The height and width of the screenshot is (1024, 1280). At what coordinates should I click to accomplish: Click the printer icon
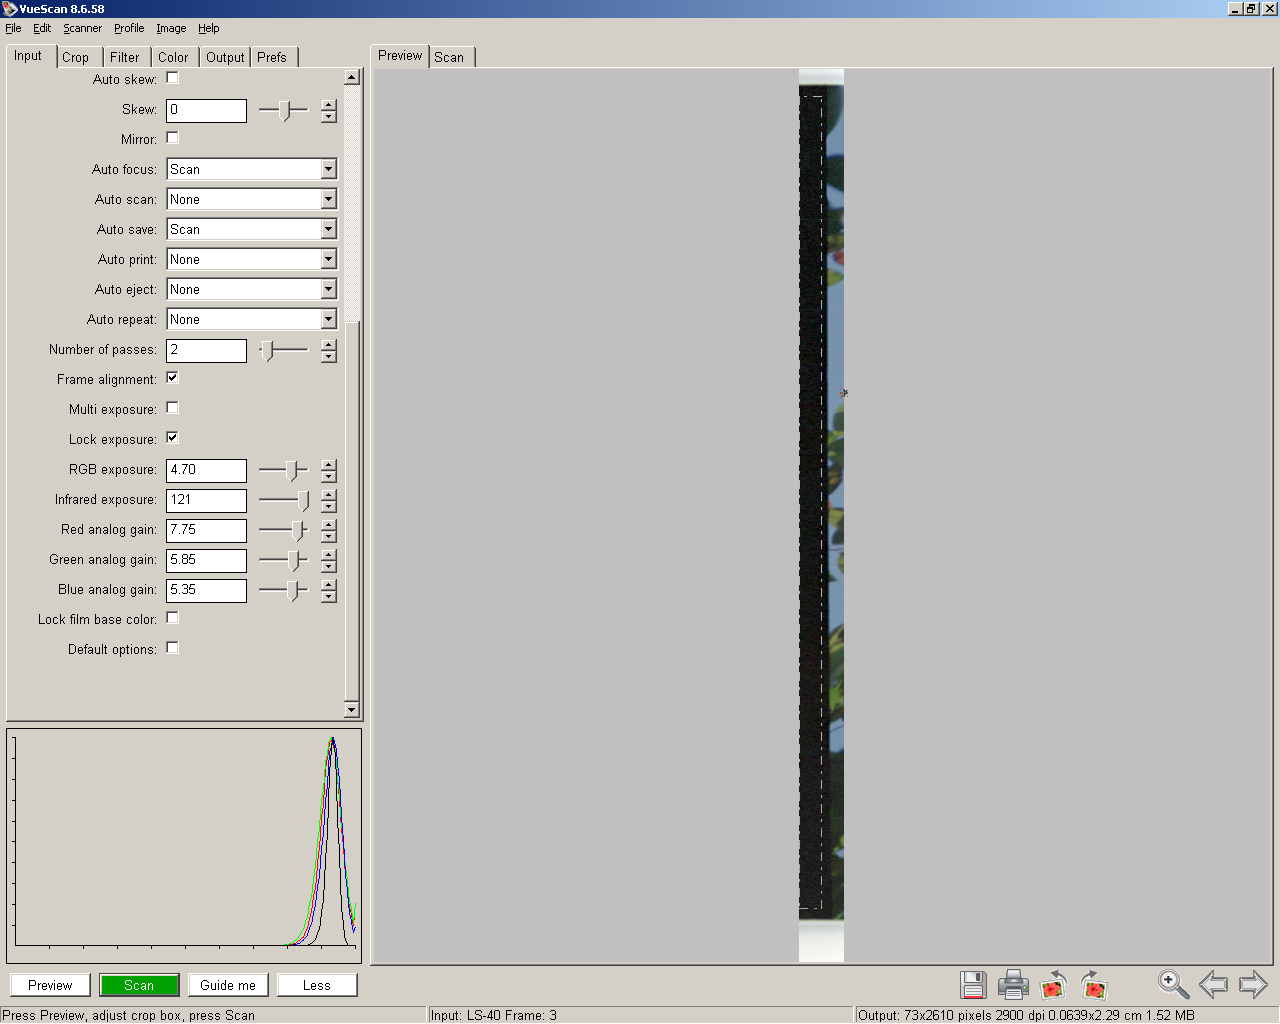tap(1013, 985)
